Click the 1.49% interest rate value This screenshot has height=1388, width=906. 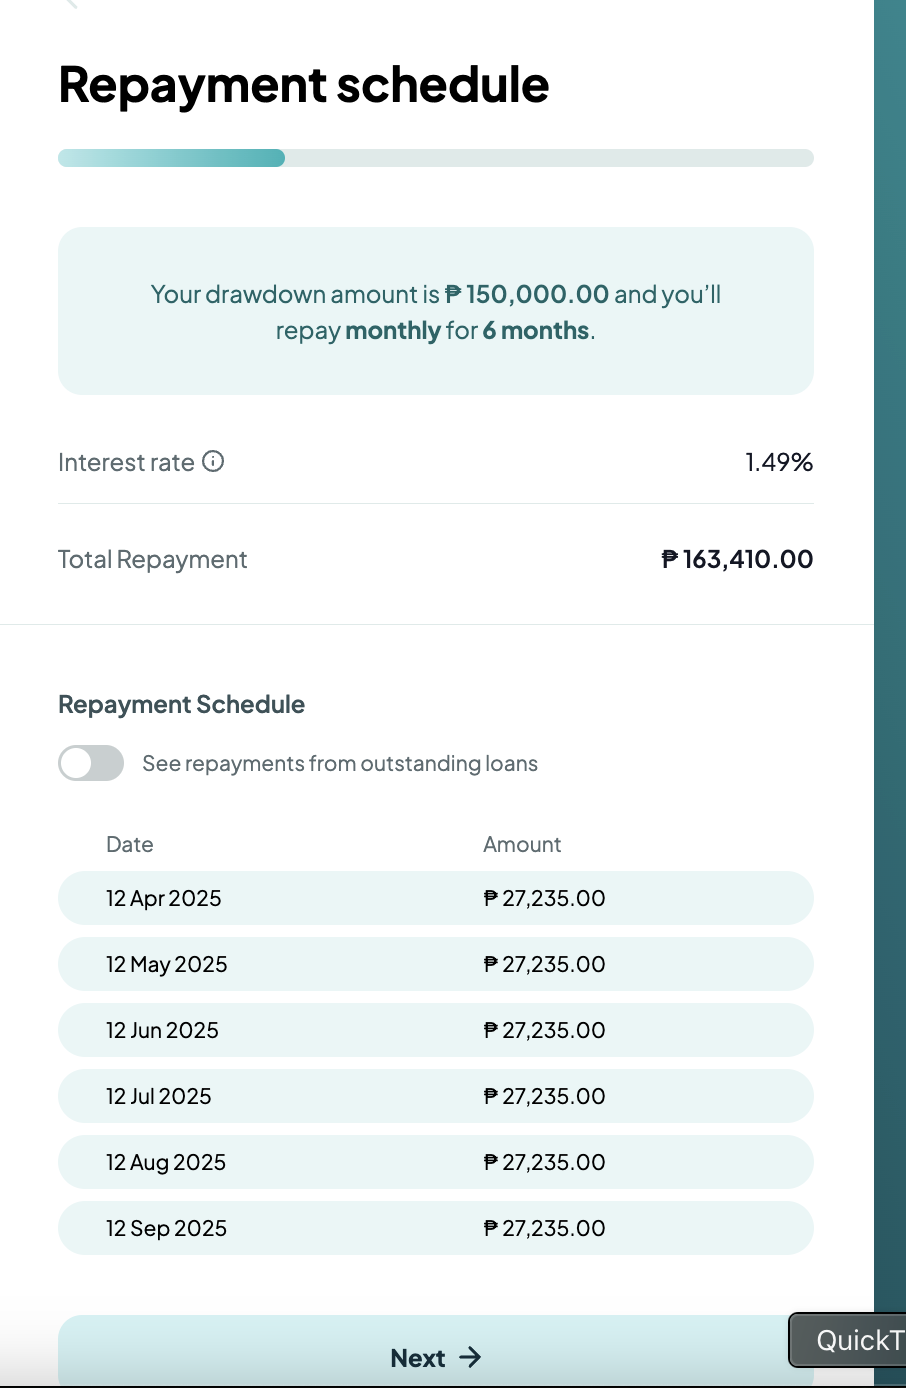click(x=778, y=462)
